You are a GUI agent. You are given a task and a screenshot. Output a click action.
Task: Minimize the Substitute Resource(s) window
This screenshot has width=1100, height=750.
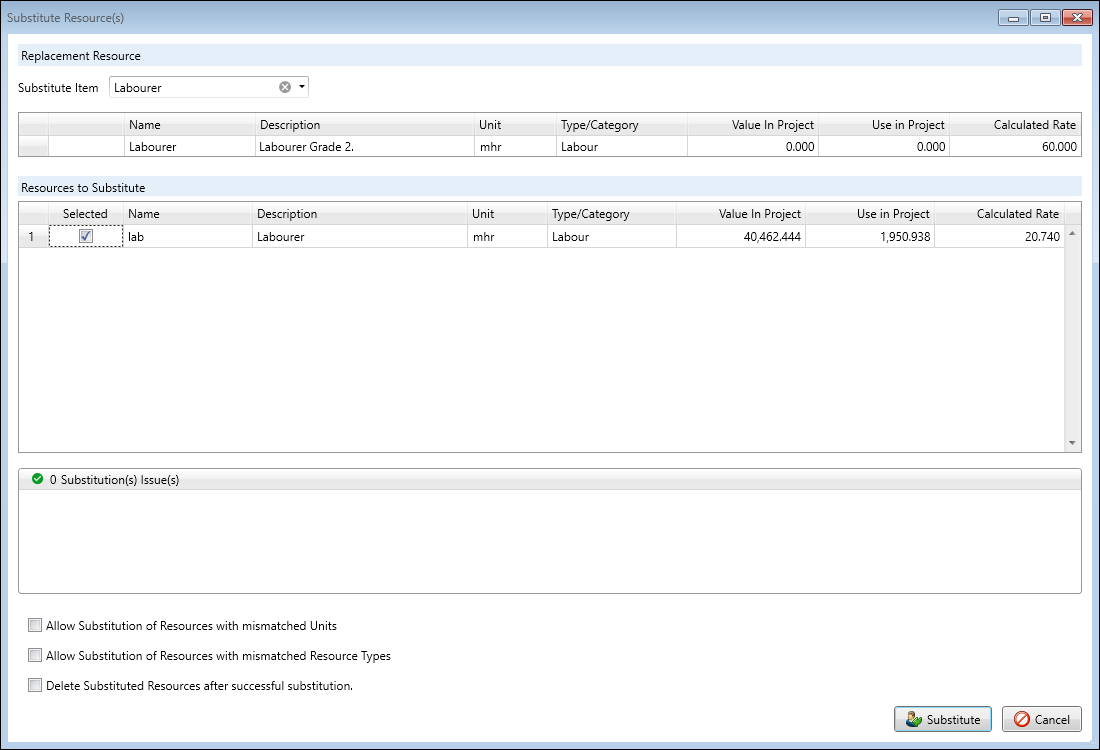(1015, 18)
